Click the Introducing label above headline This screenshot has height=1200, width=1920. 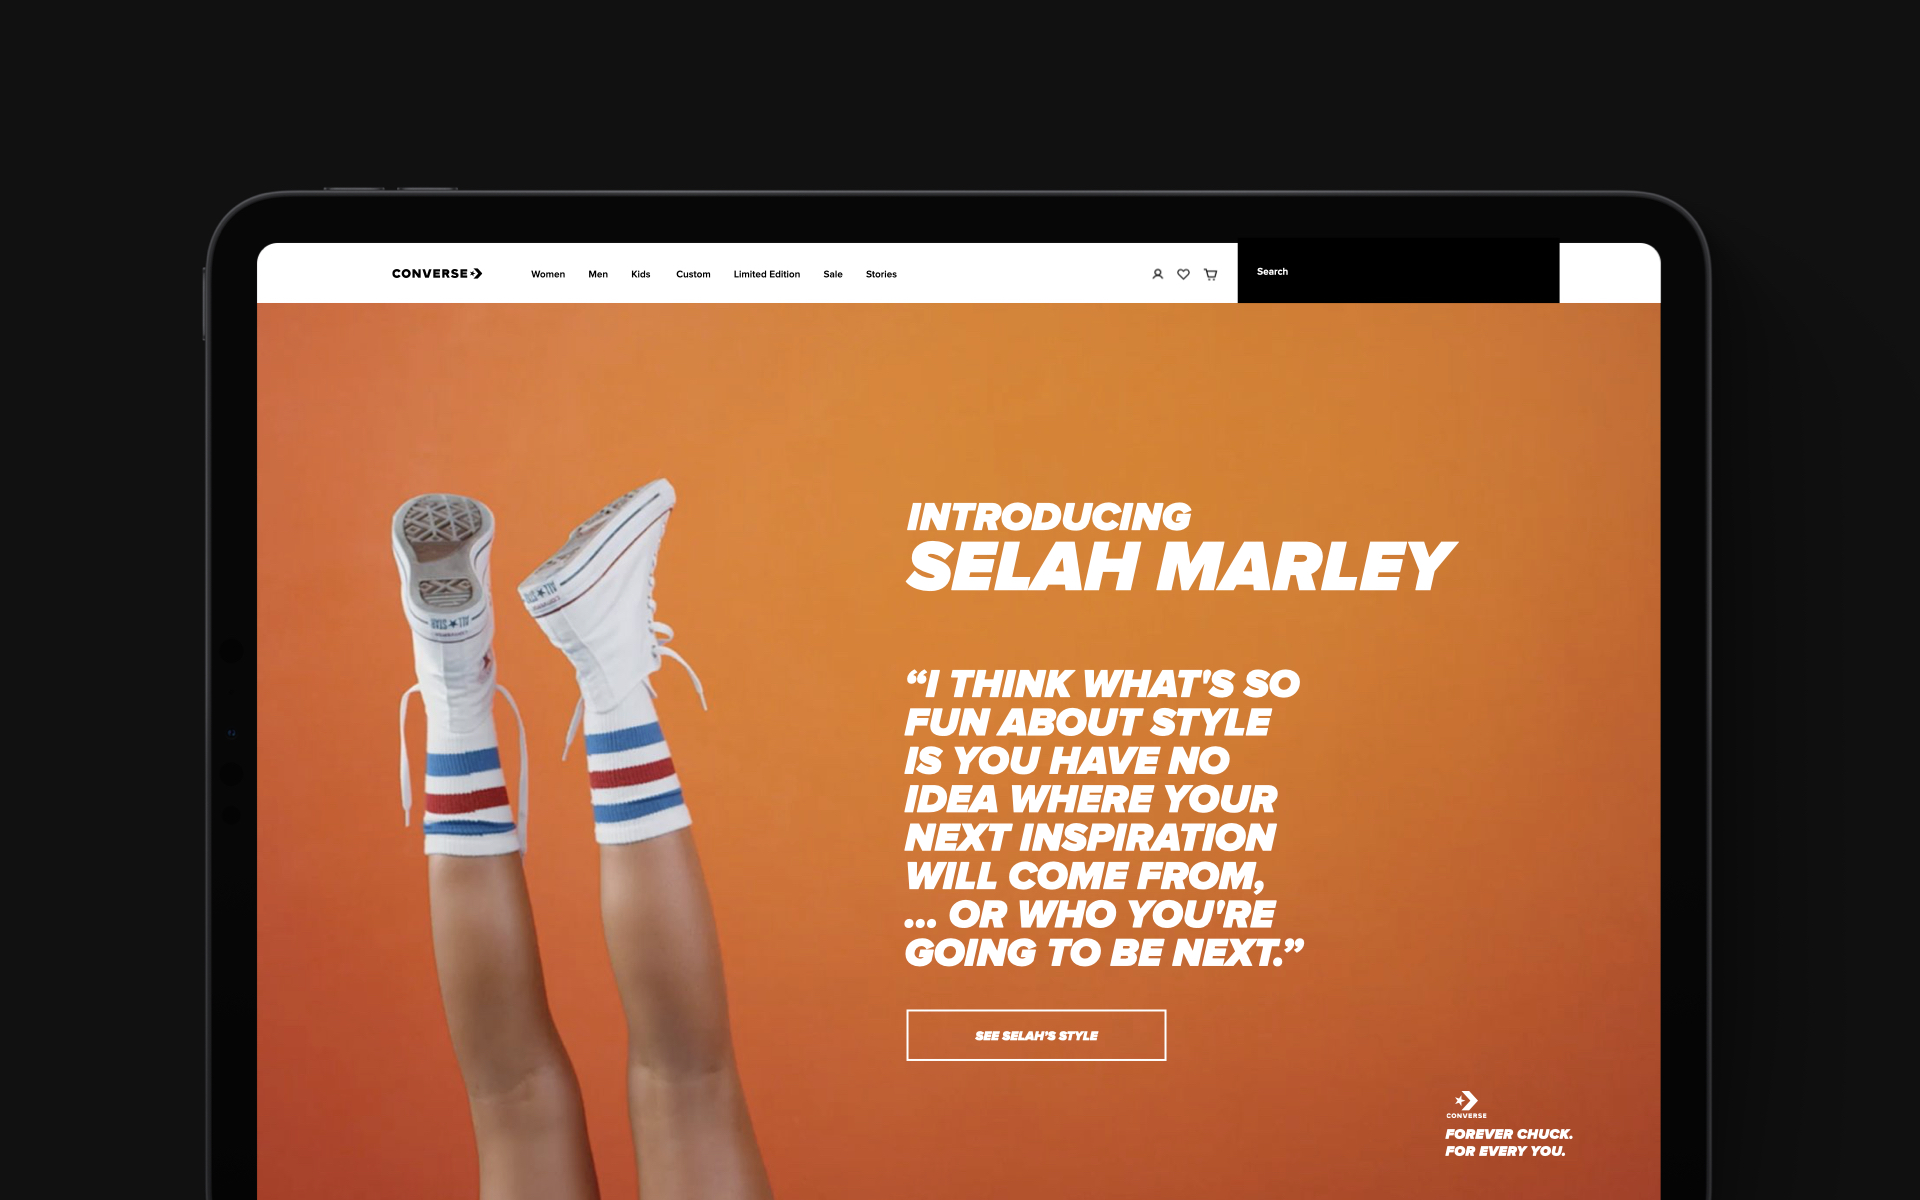(x=1048, y=517)
